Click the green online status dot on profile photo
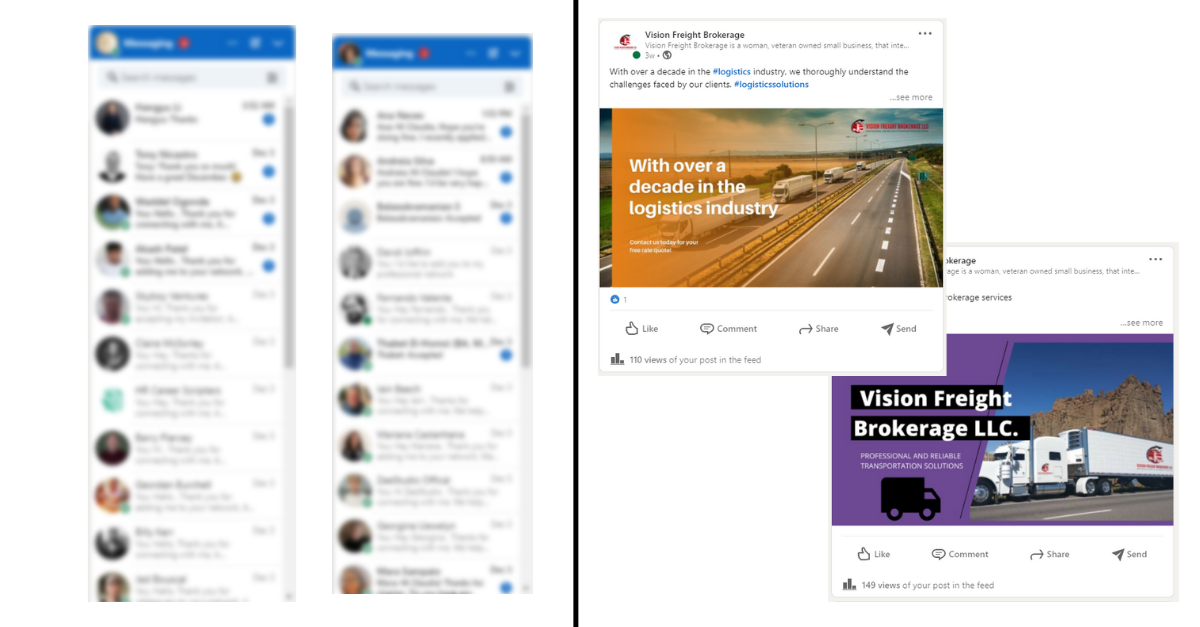This screenshot has height=627, width=1200. [114, 50]
